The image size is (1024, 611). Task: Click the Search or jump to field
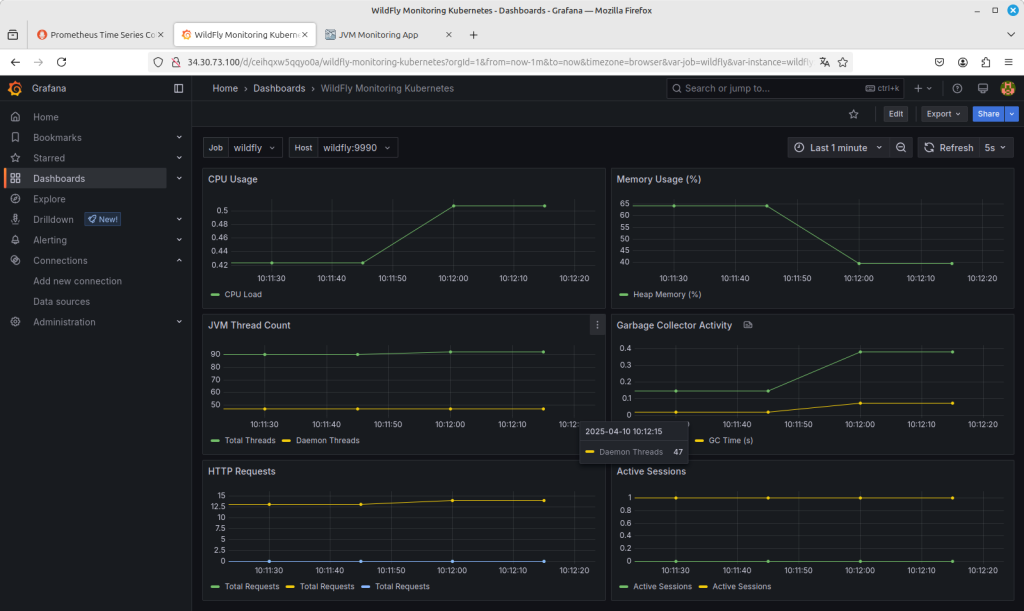[785, 88]
